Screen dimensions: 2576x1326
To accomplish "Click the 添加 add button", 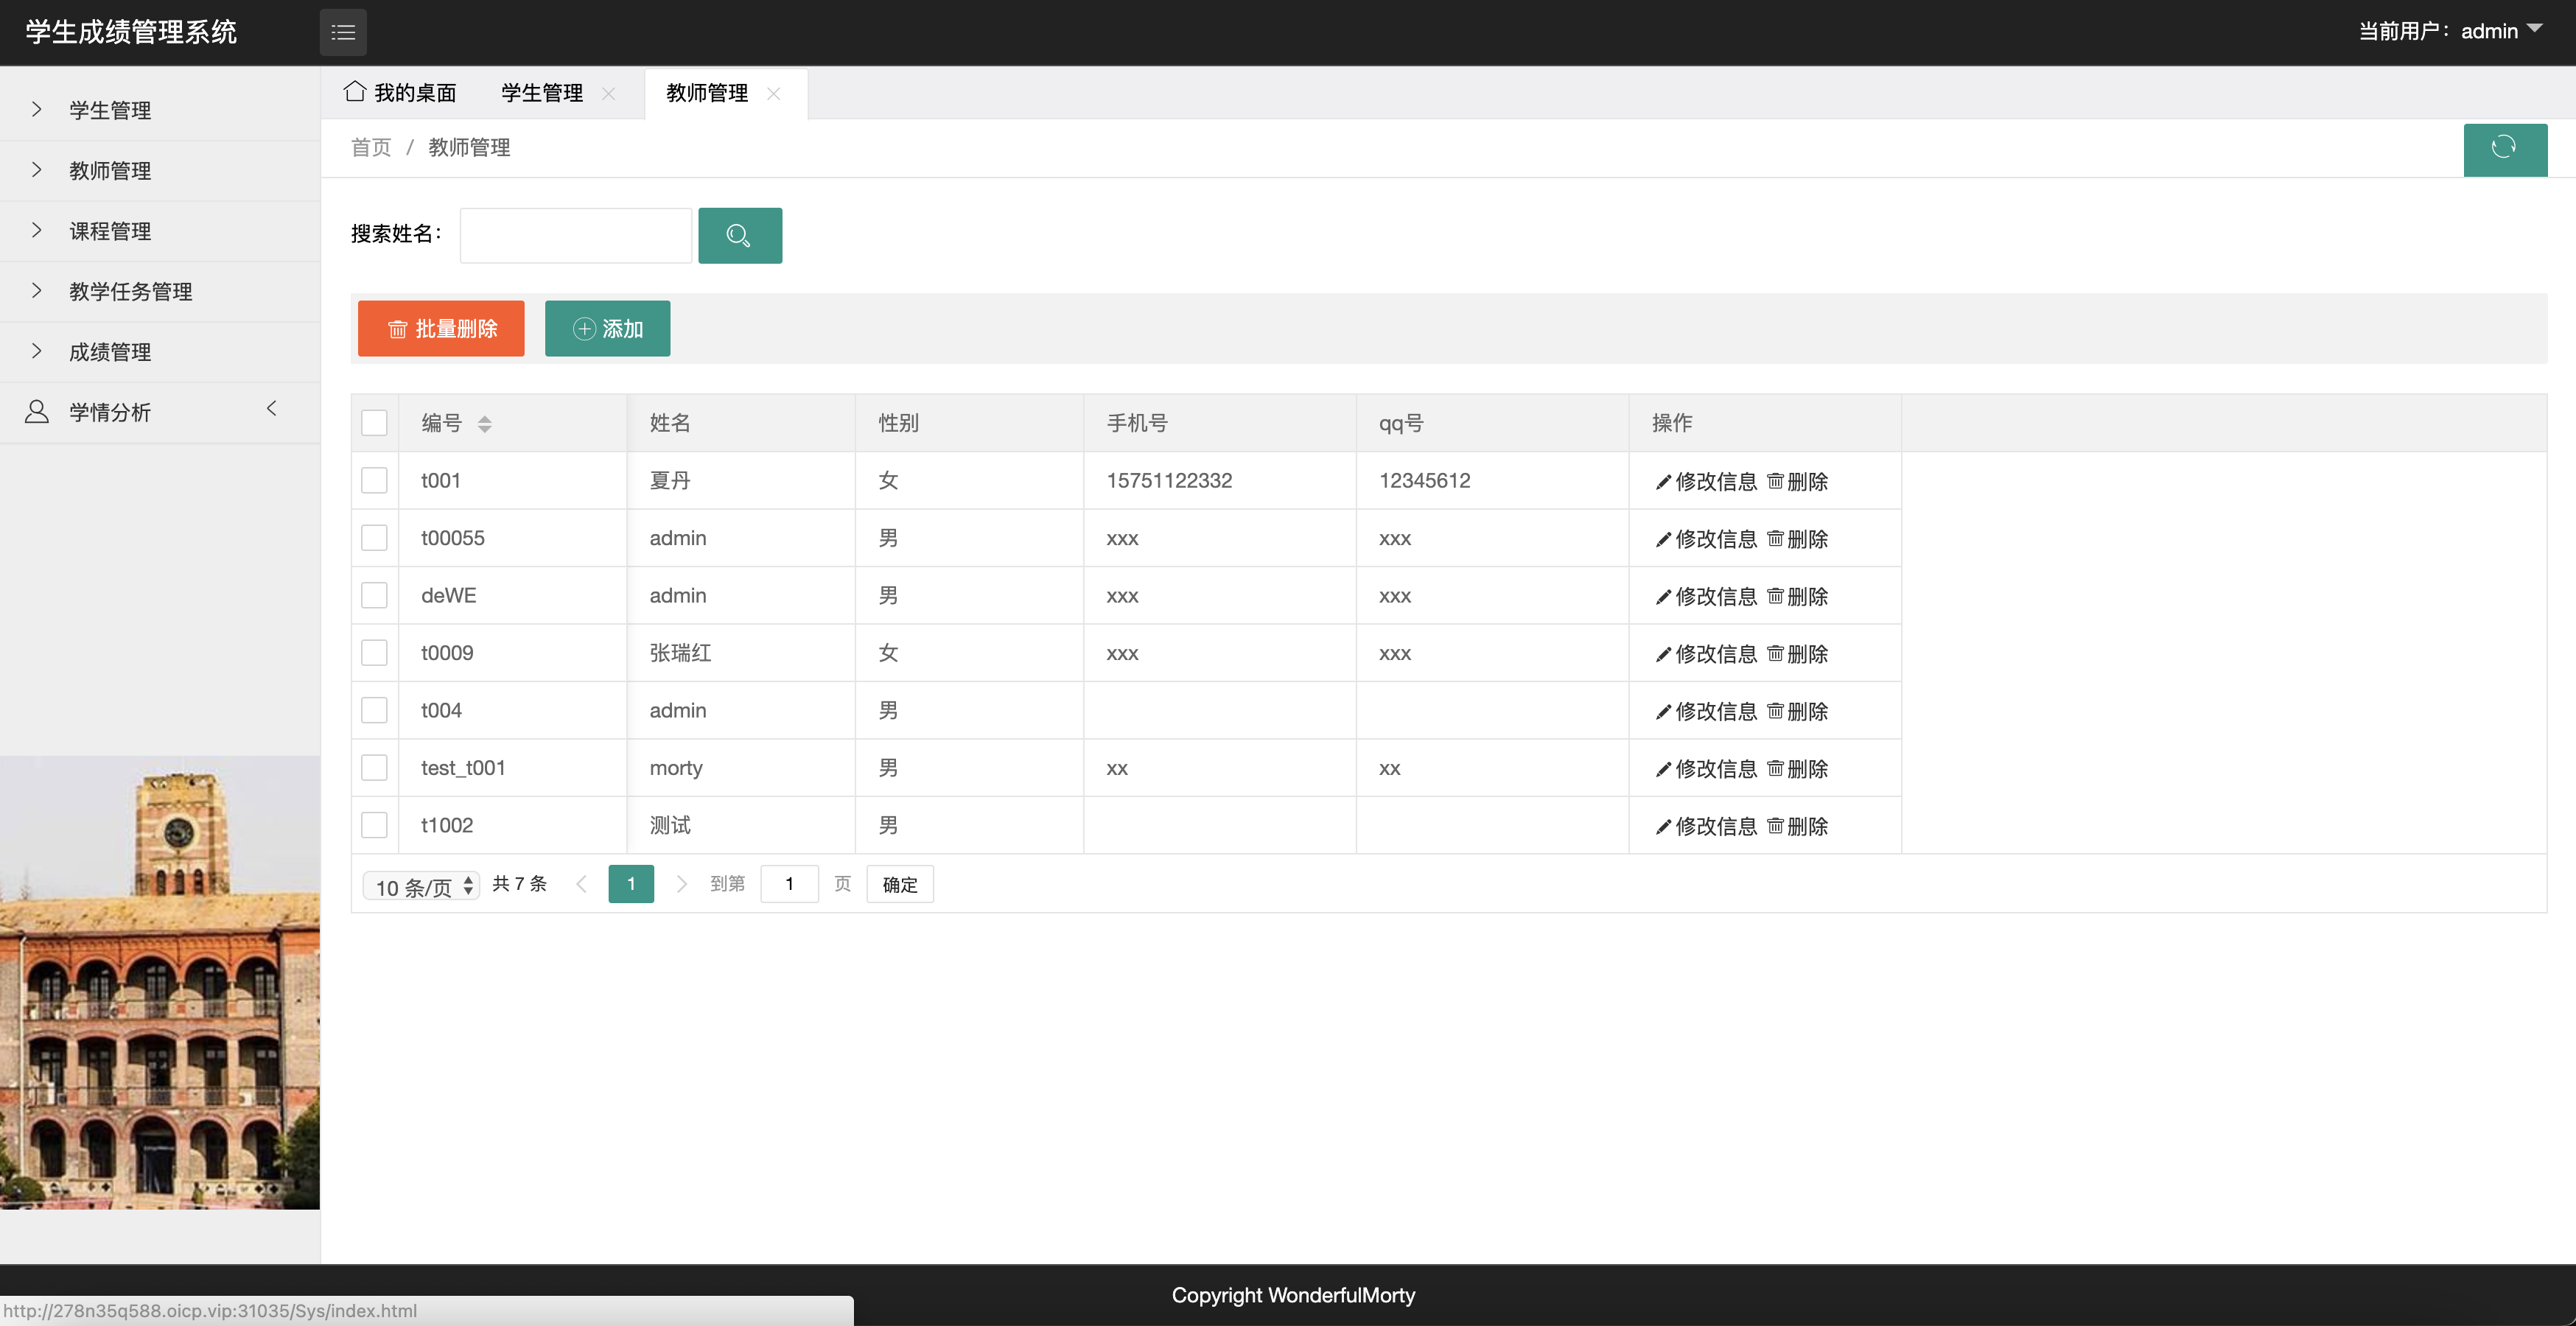I will pyautogui.click(x=607, y=329).
